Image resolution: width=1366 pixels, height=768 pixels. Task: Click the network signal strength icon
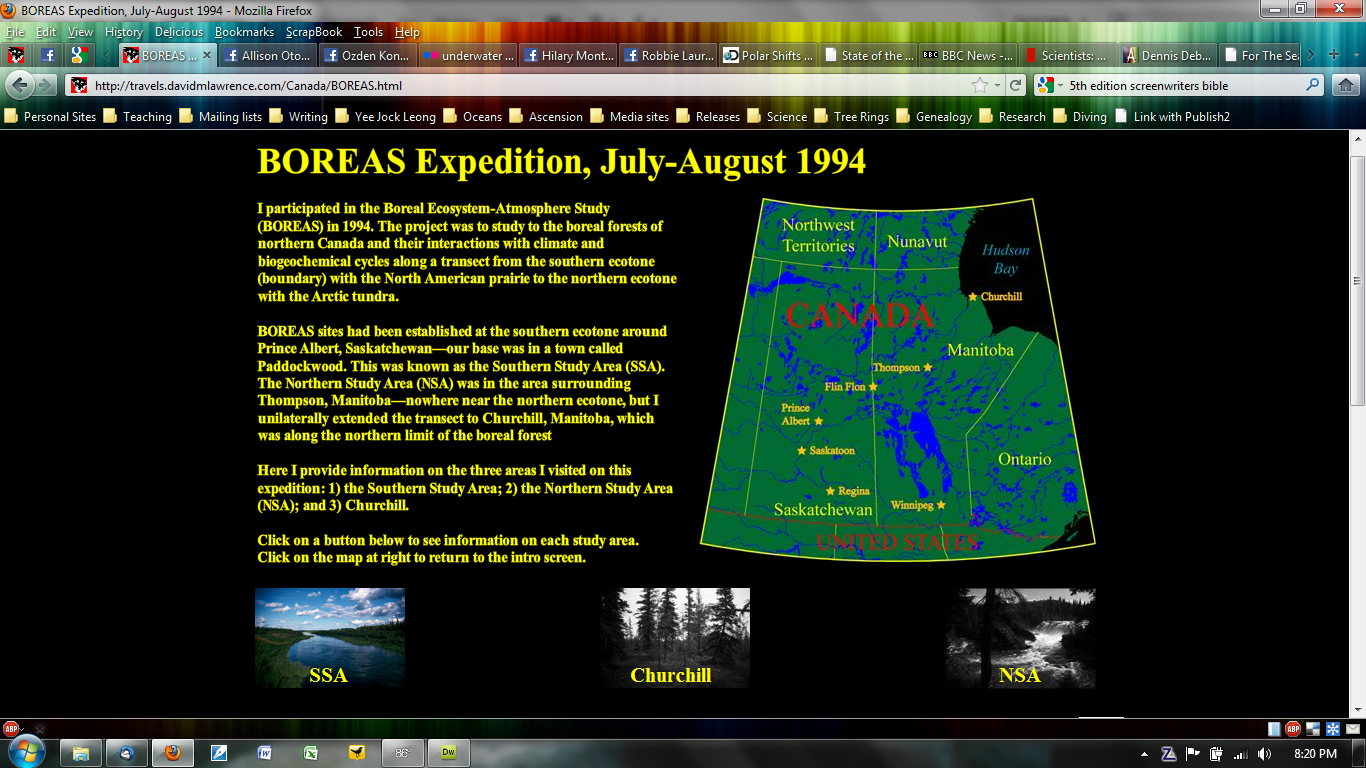pyautogui.click(x=1242, y=753)
